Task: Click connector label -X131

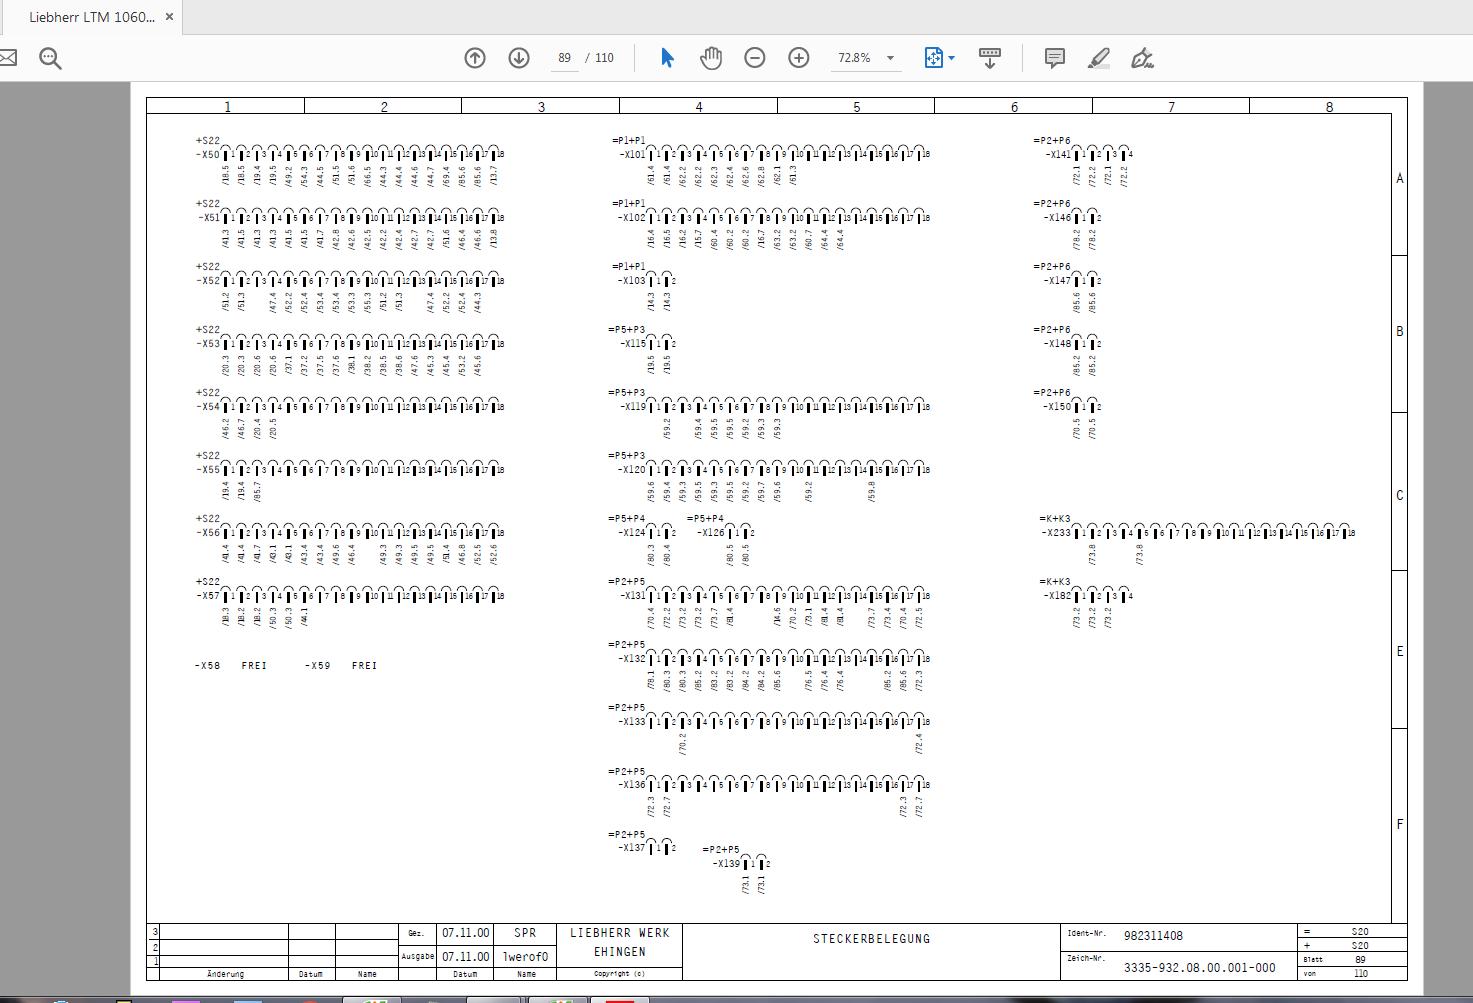Action: 631,596
